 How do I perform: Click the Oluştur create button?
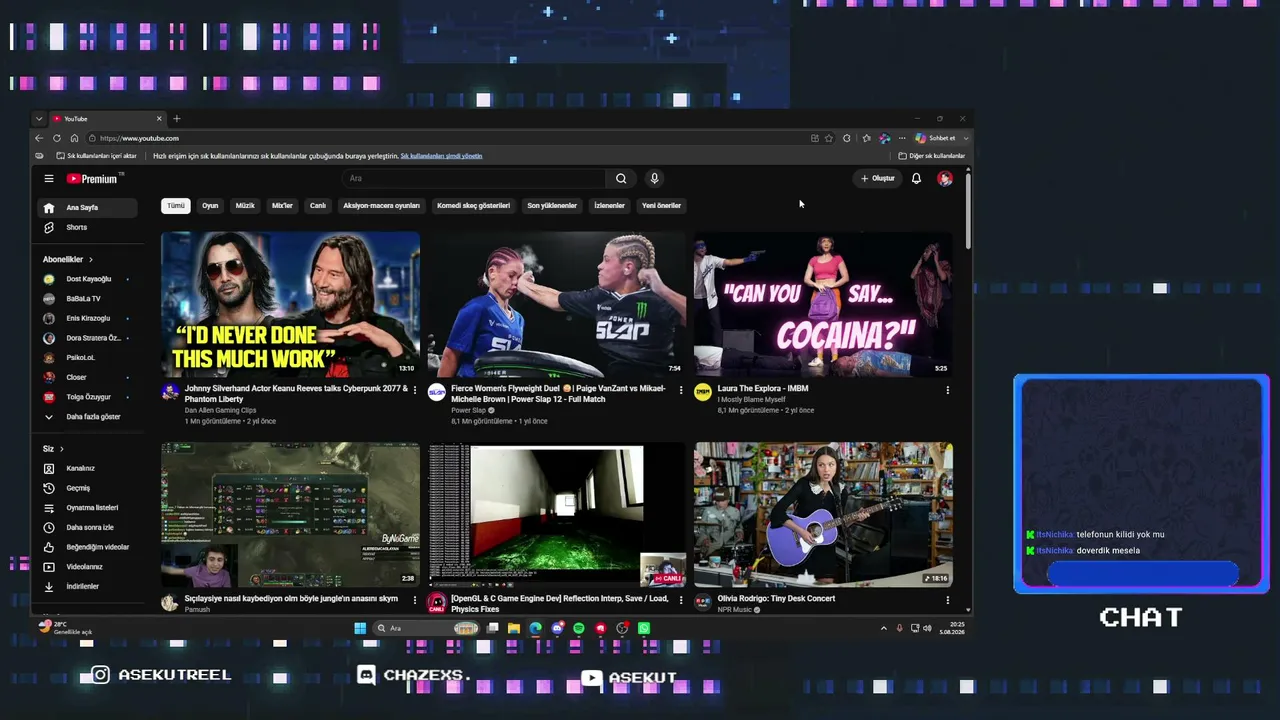coord(878,179)
